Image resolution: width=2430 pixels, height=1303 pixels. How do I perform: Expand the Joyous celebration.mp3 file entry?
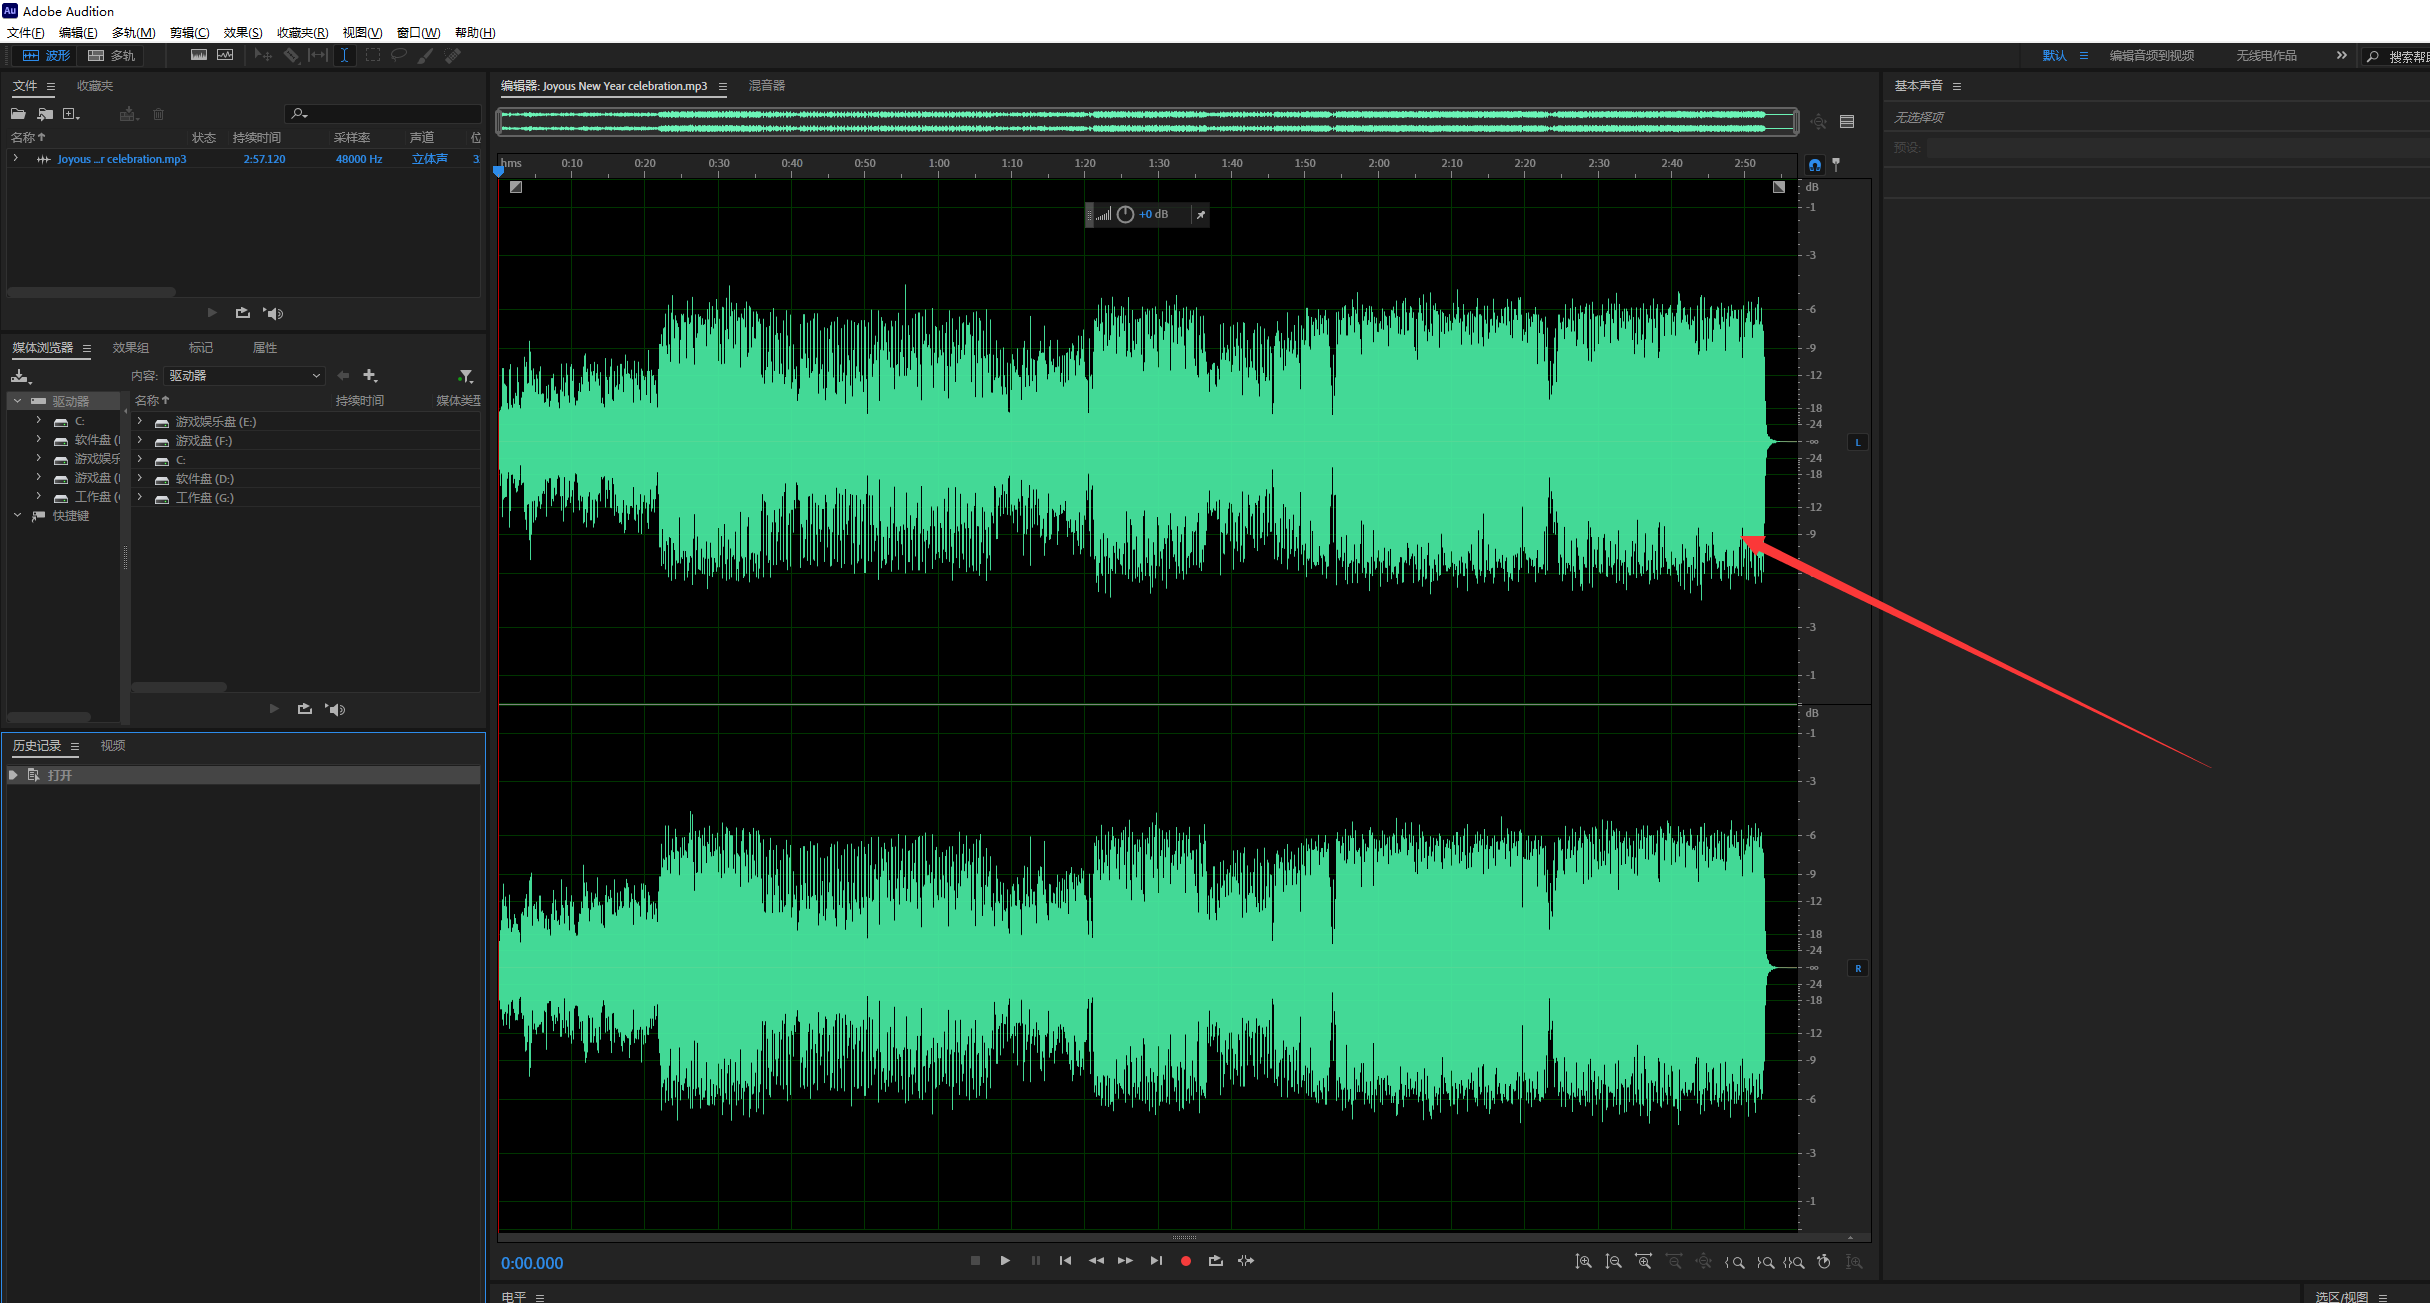coord(15,159)
